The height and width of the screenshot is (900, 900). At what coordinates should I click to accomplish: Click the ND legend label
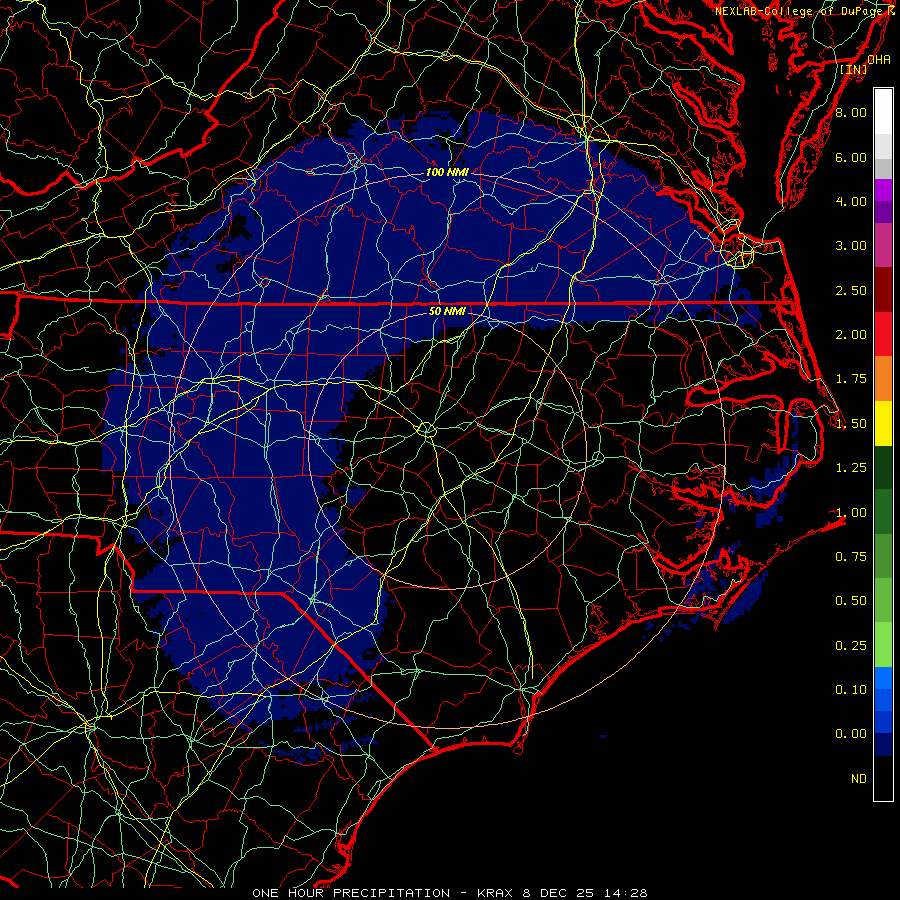point(859,779)
